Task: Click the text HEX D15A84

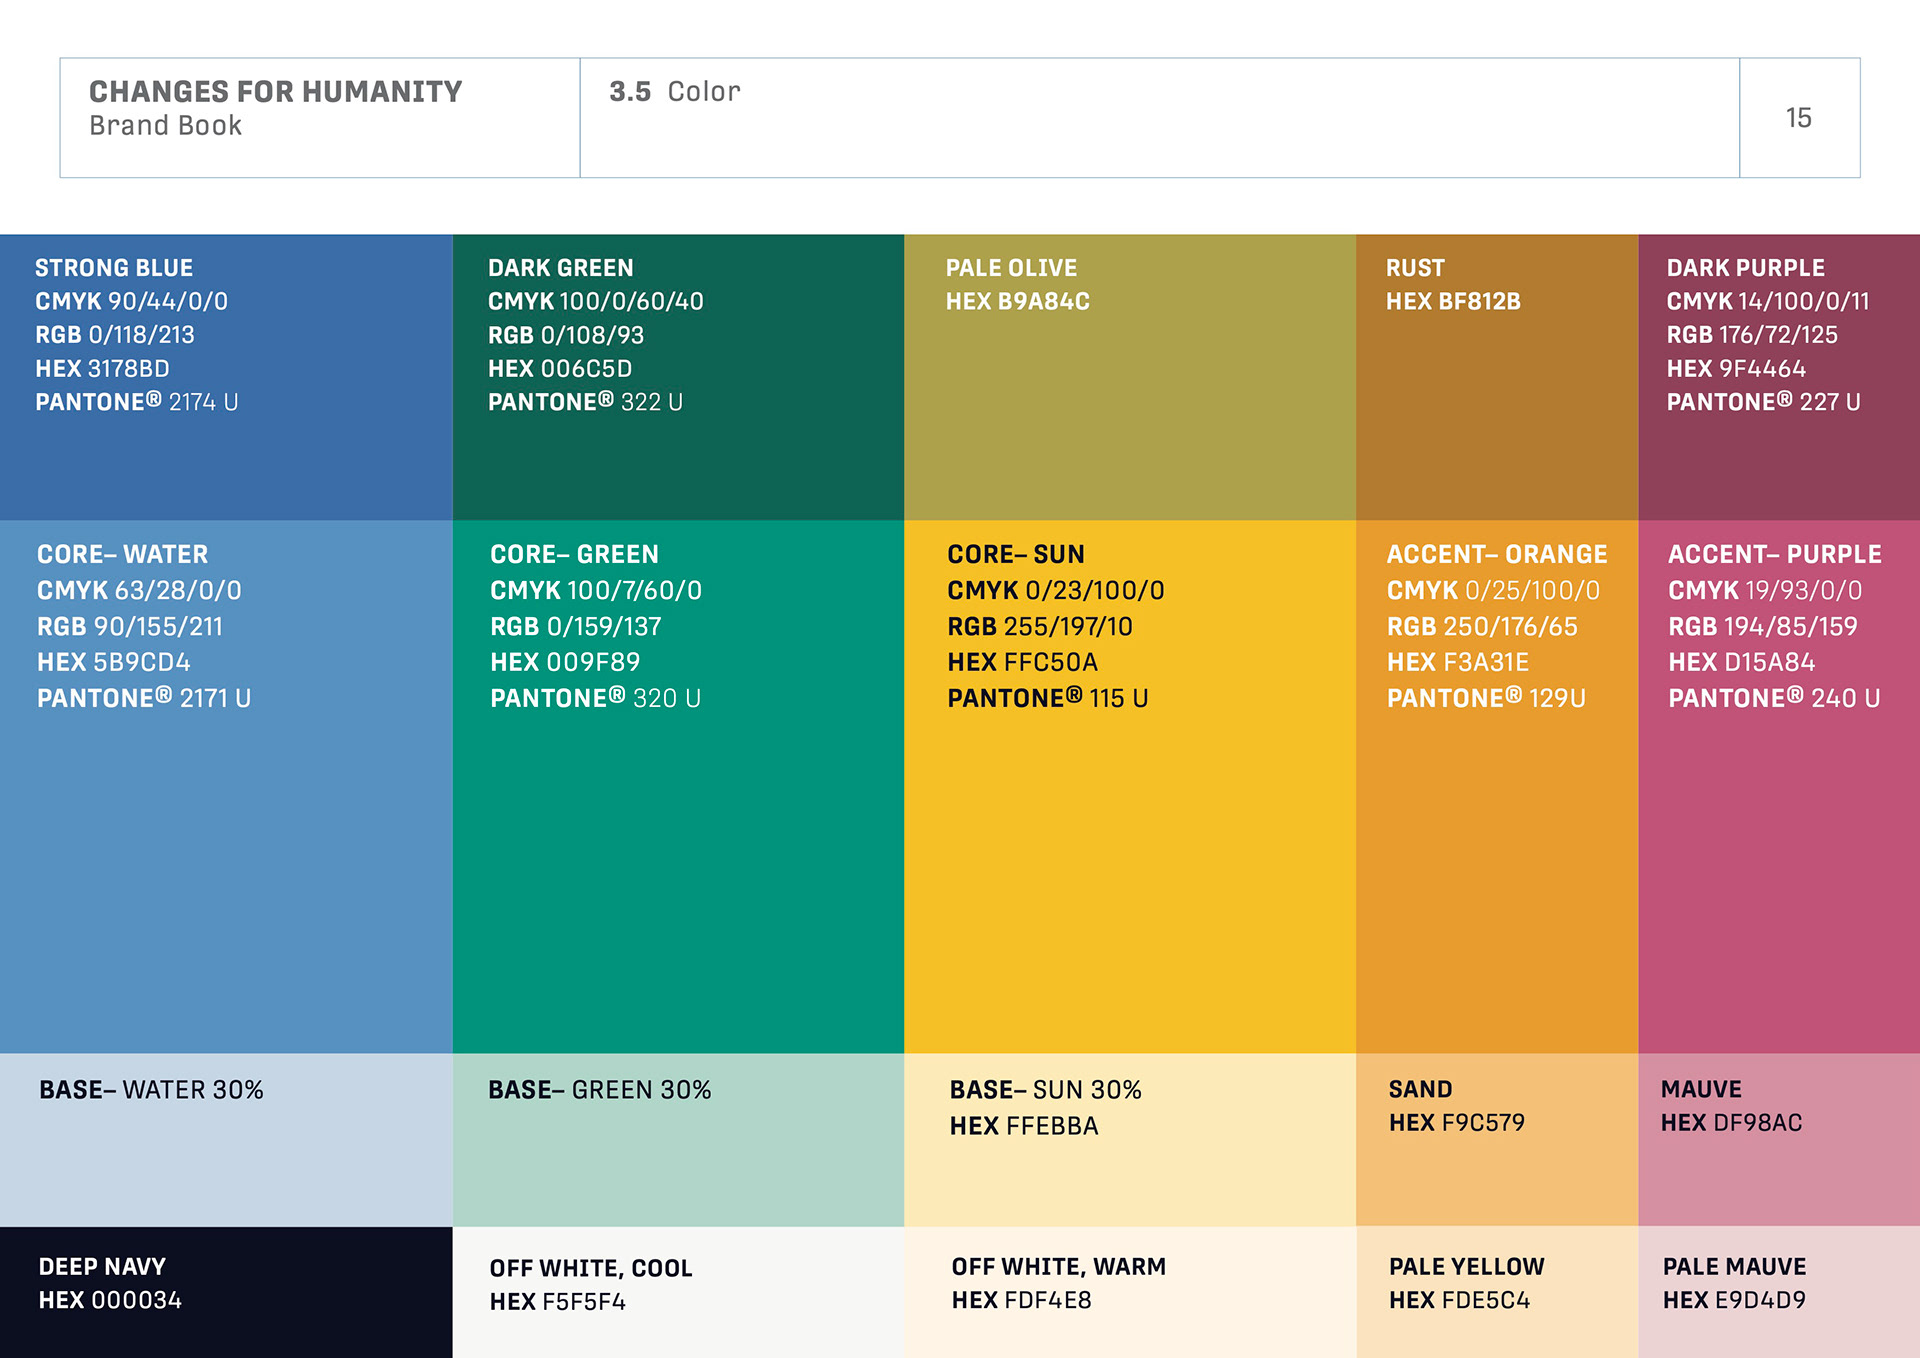Action: pos(1741,663)
